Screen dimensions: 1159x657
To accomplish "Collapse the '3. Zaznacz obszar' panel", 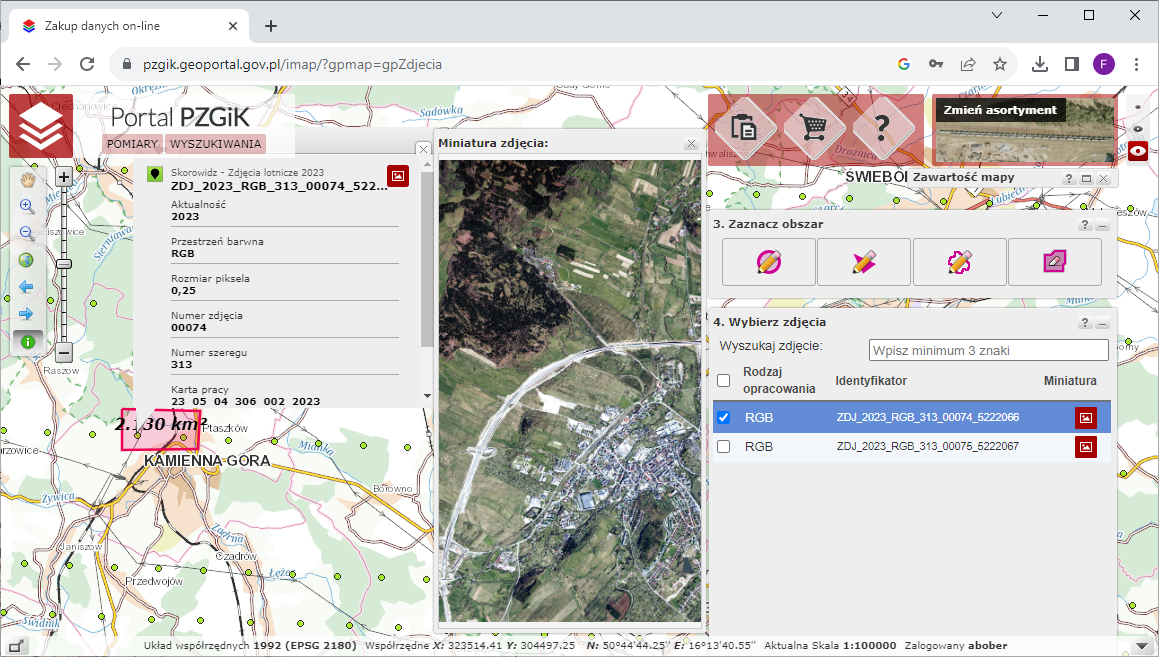I will 1102,225.
